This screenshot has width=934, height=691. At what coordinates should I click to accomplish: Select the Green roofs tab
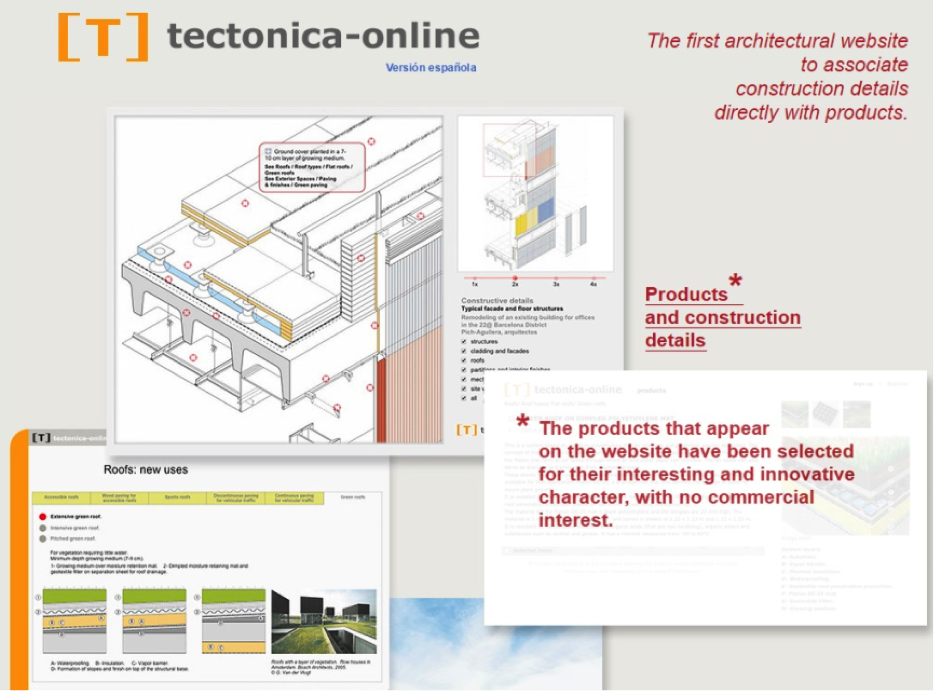click(x=353, y=497)
